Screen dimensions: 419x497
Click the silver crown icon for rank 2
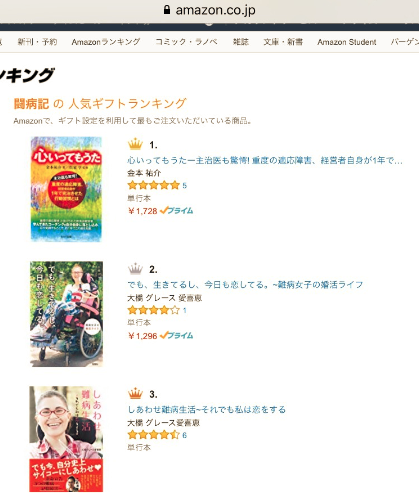(x=135, y=269)
